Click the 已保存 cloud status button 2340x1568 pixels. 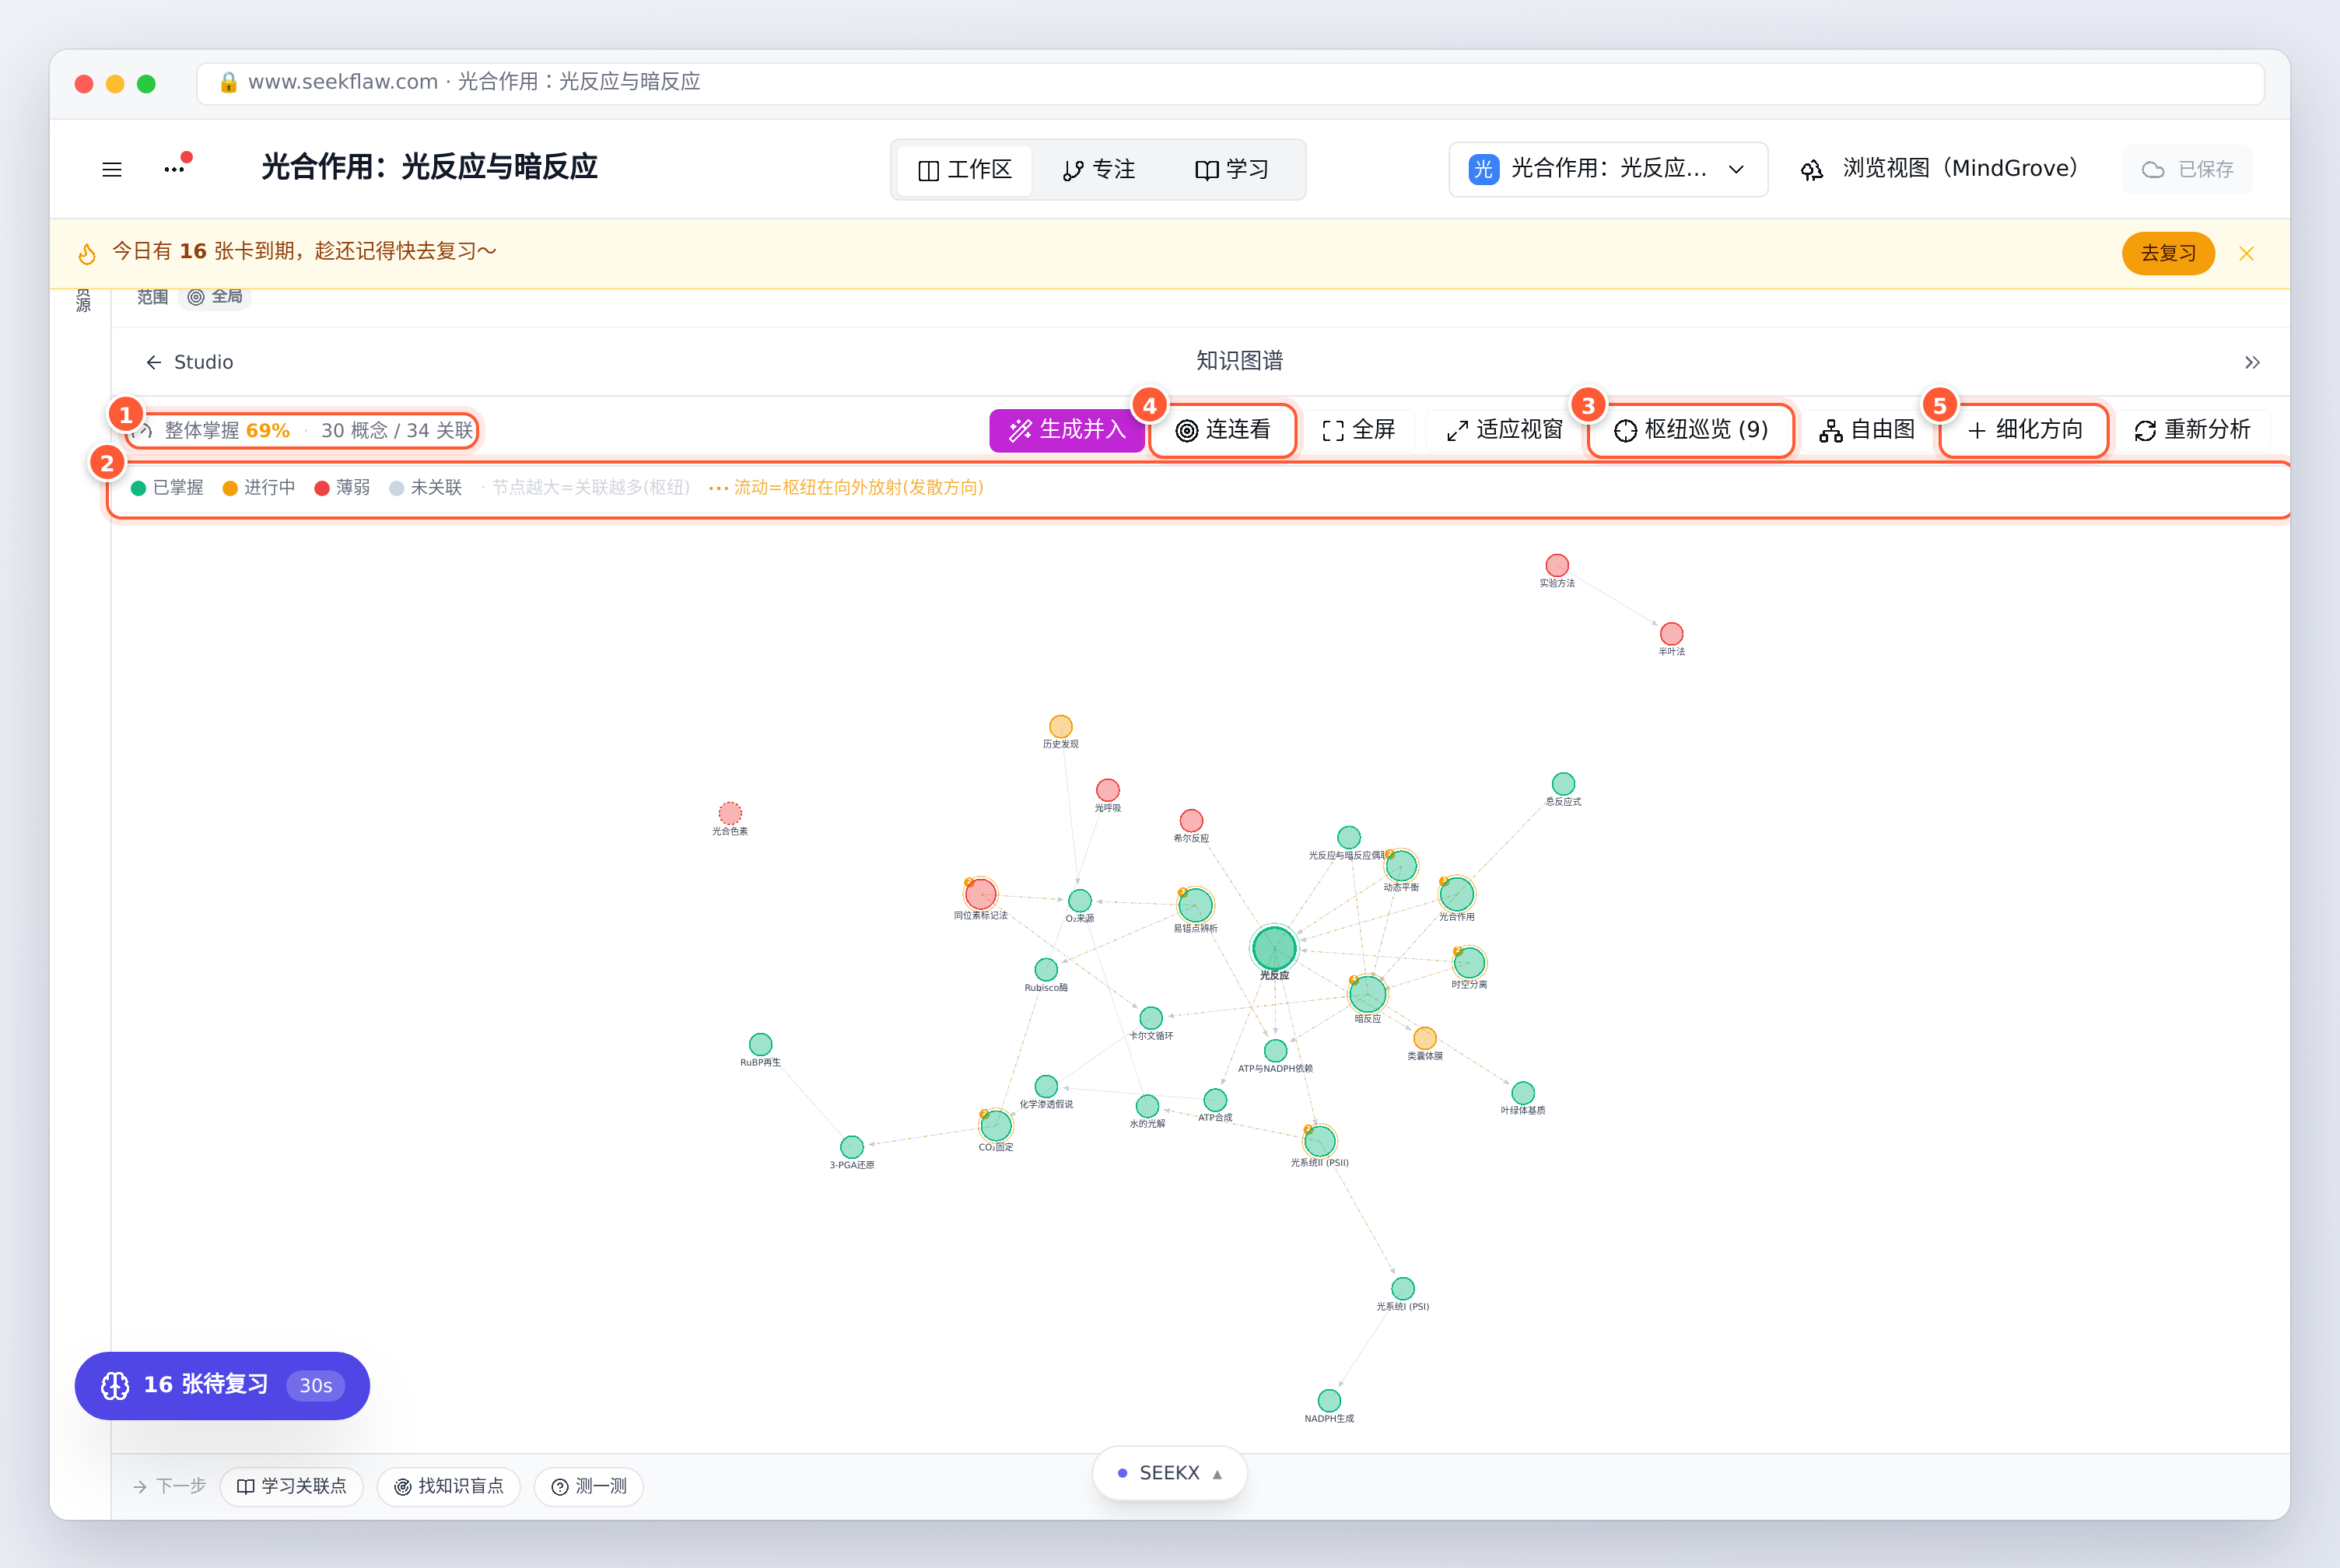click(x=2187, y=169)
